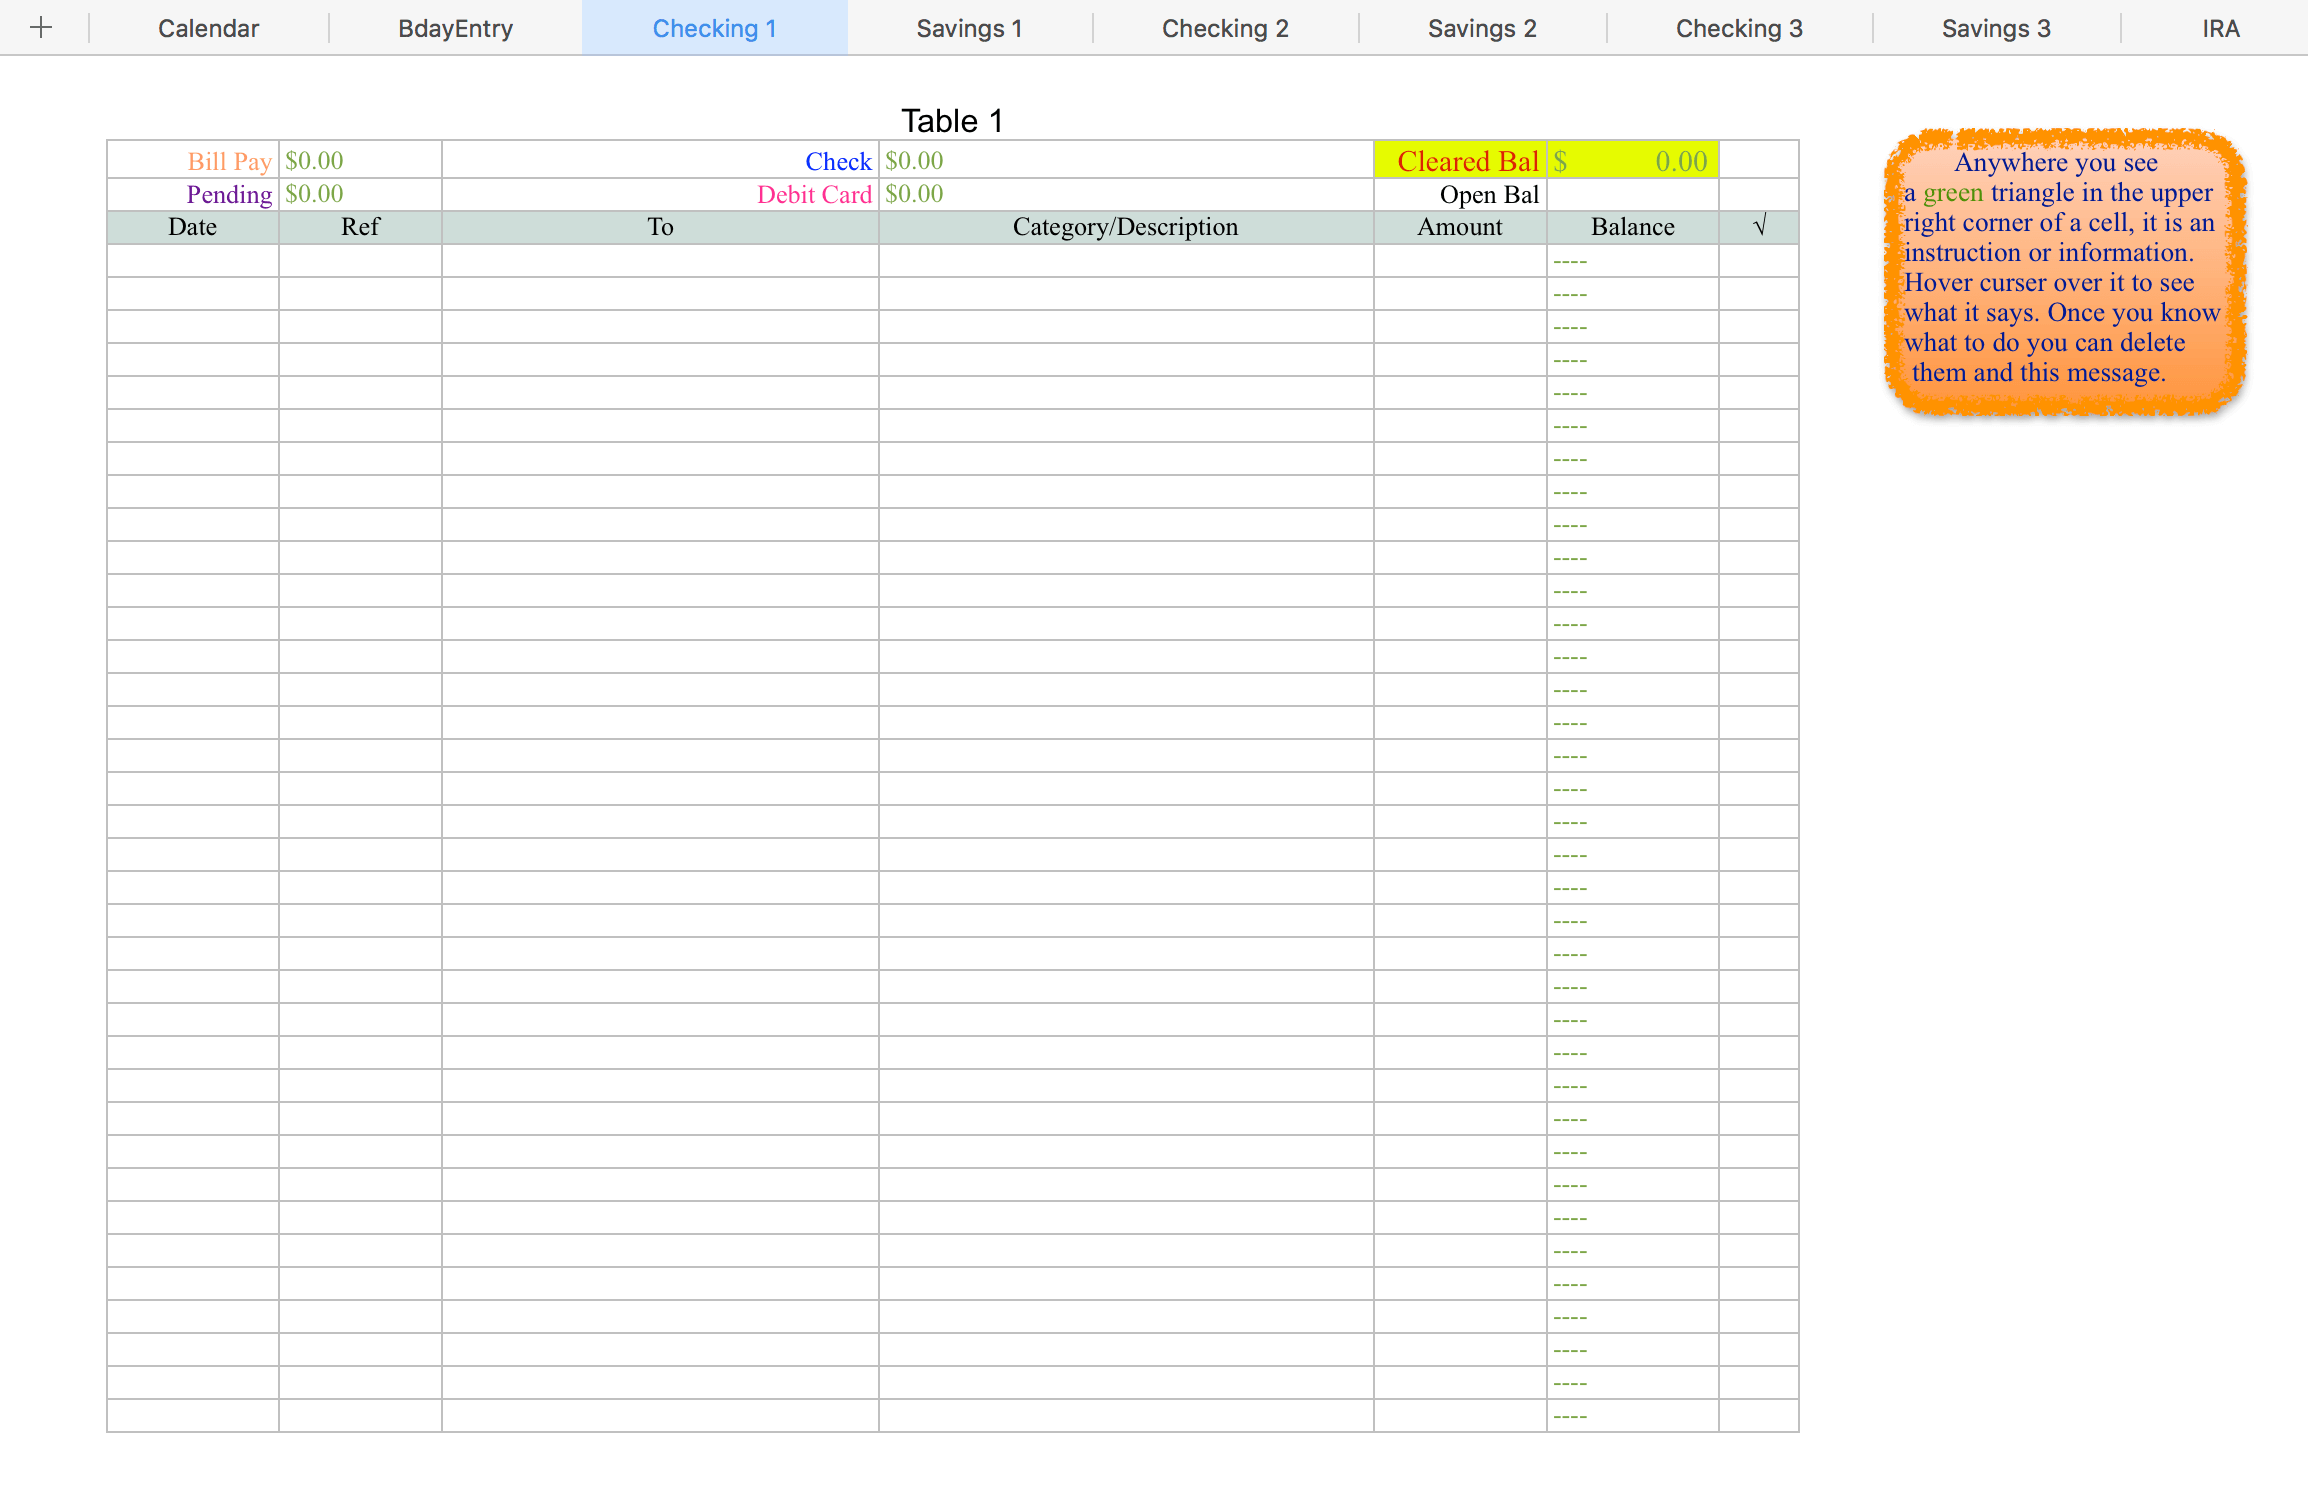Select the Bill Pay amount cell

tap(360, 161)
